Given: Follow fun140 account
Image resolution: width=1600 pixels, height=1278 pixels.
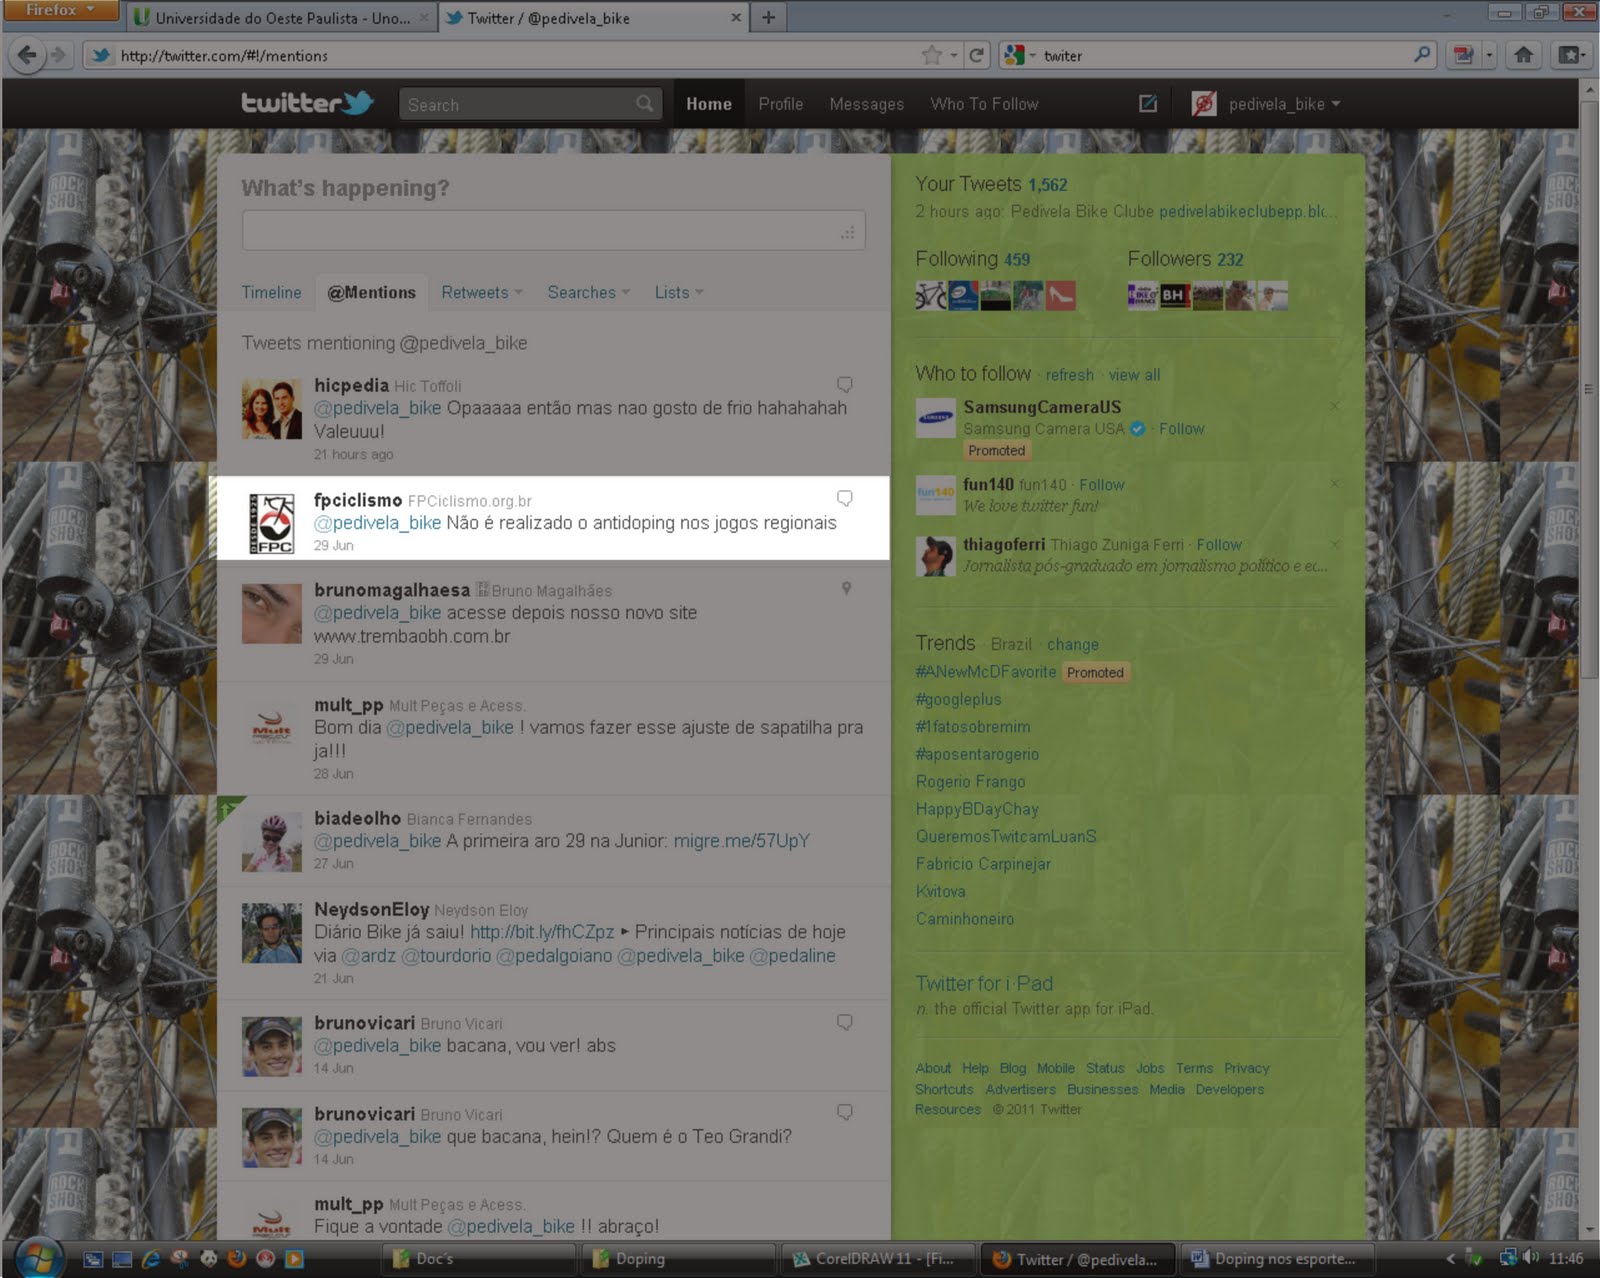Looking at the screenshot, I should 1102,485.
